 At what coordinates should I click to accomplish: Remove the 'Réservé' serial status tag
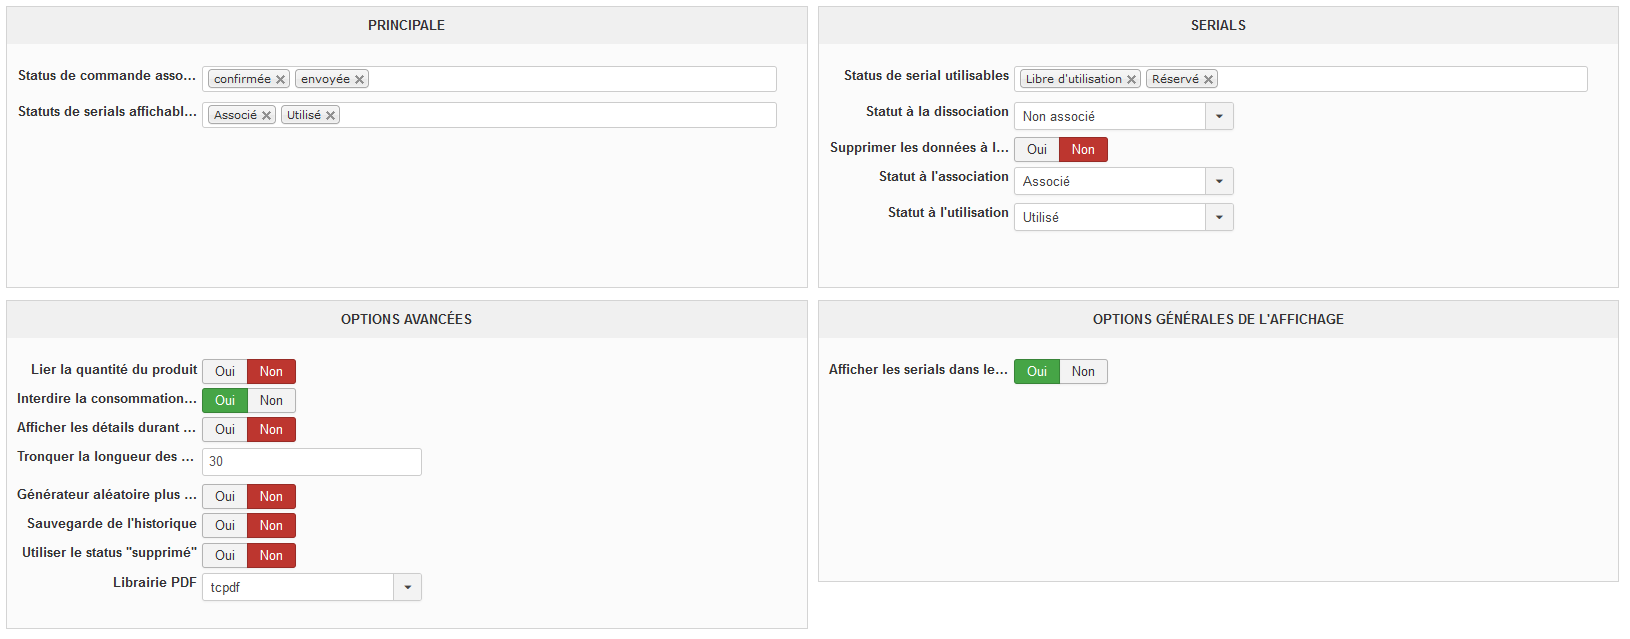[1209, 80]
